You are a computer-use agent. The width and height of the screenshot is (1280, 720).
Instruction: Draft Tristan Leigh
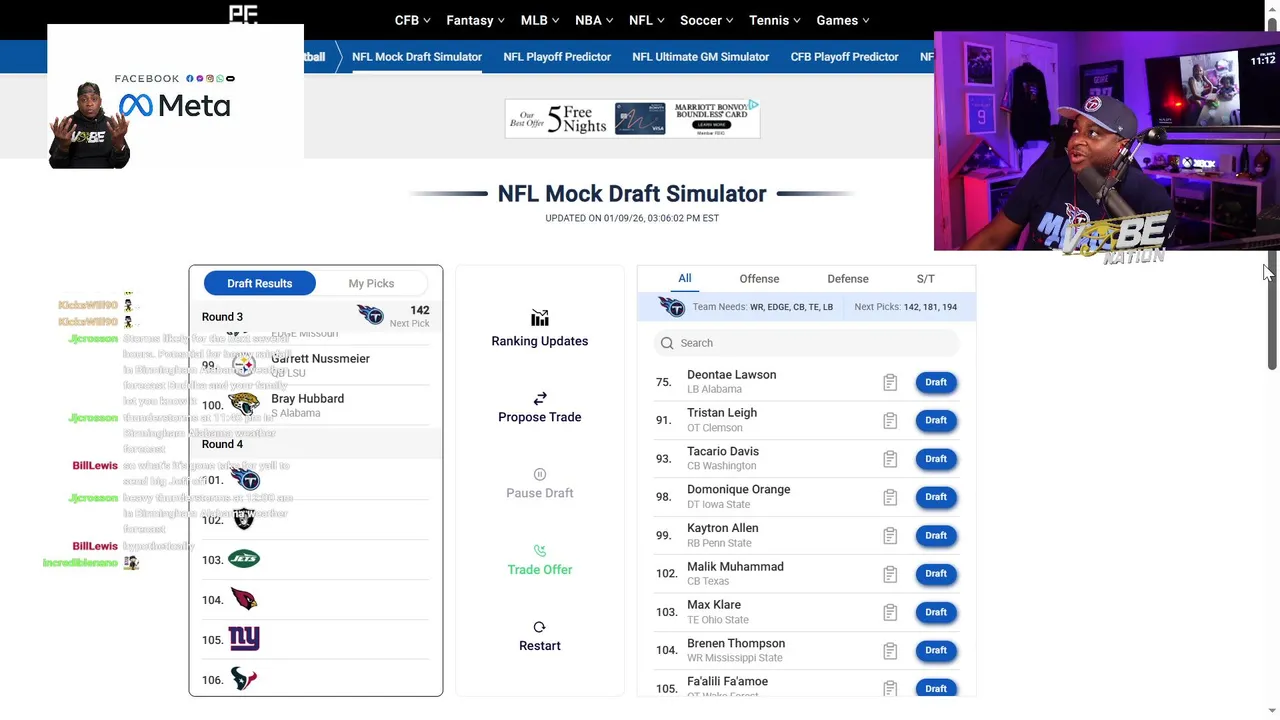coord(936,420)
